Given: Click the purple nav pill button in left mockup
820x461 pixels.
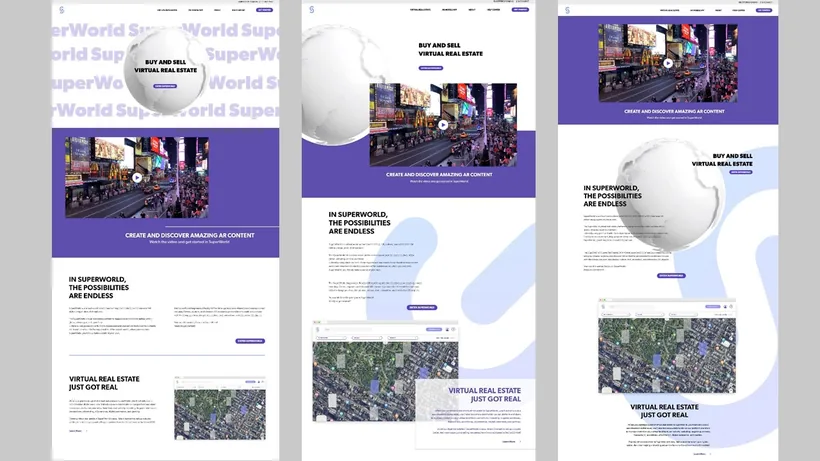Looking at the screenshot, I should (264, 10).
